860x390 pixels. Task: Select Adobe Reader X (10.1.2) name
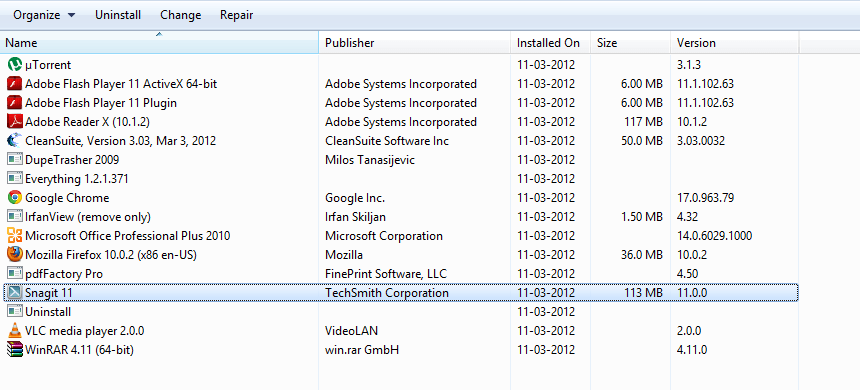coord(88,121)
